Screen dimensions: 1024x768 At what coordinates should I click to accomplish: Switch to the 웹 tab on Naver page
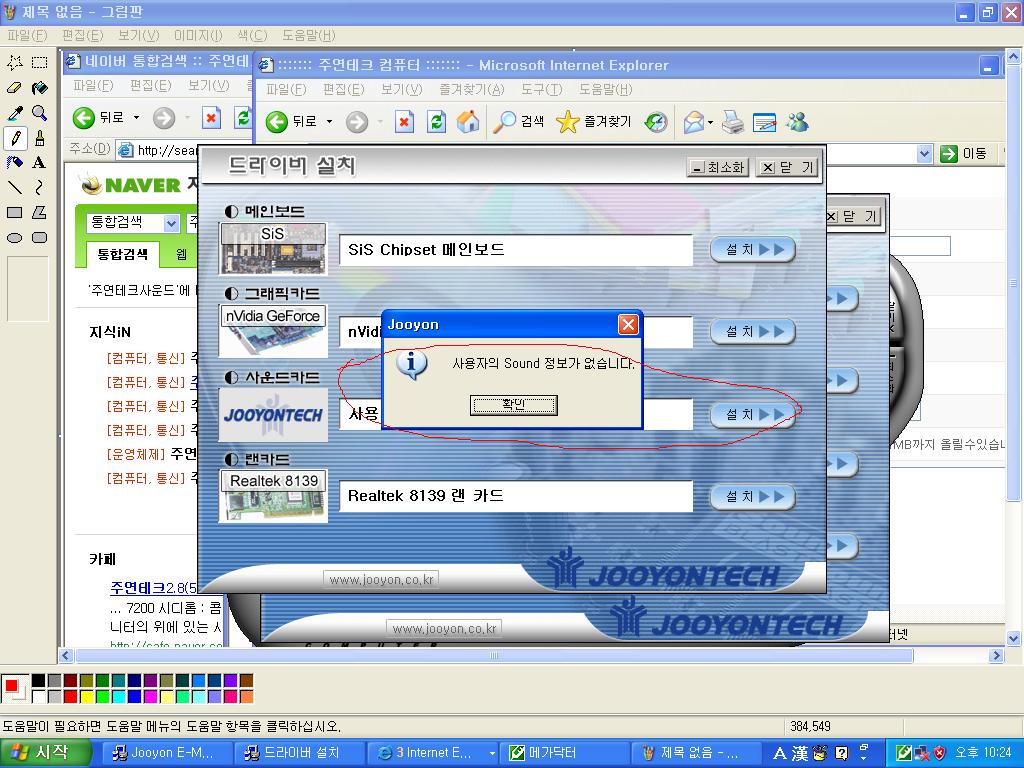(182, 254)
